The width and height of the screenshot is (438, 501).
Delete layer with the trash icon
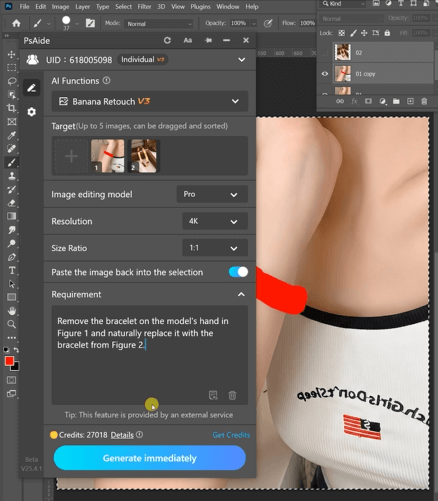tap(424, 101)
